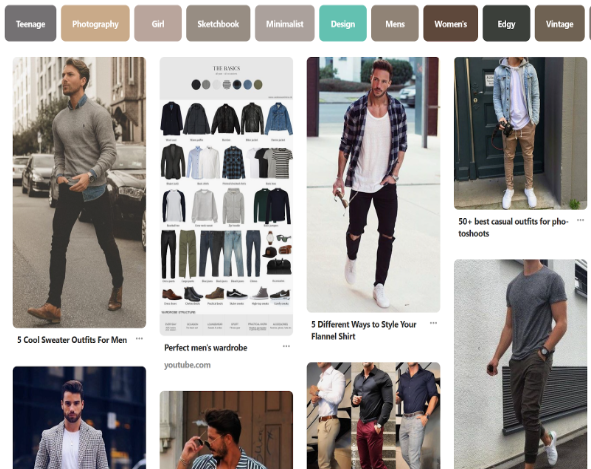Pick the Vintage filter chip
Image resolution: width=591 pixels, height=469 pixels.
559,23
